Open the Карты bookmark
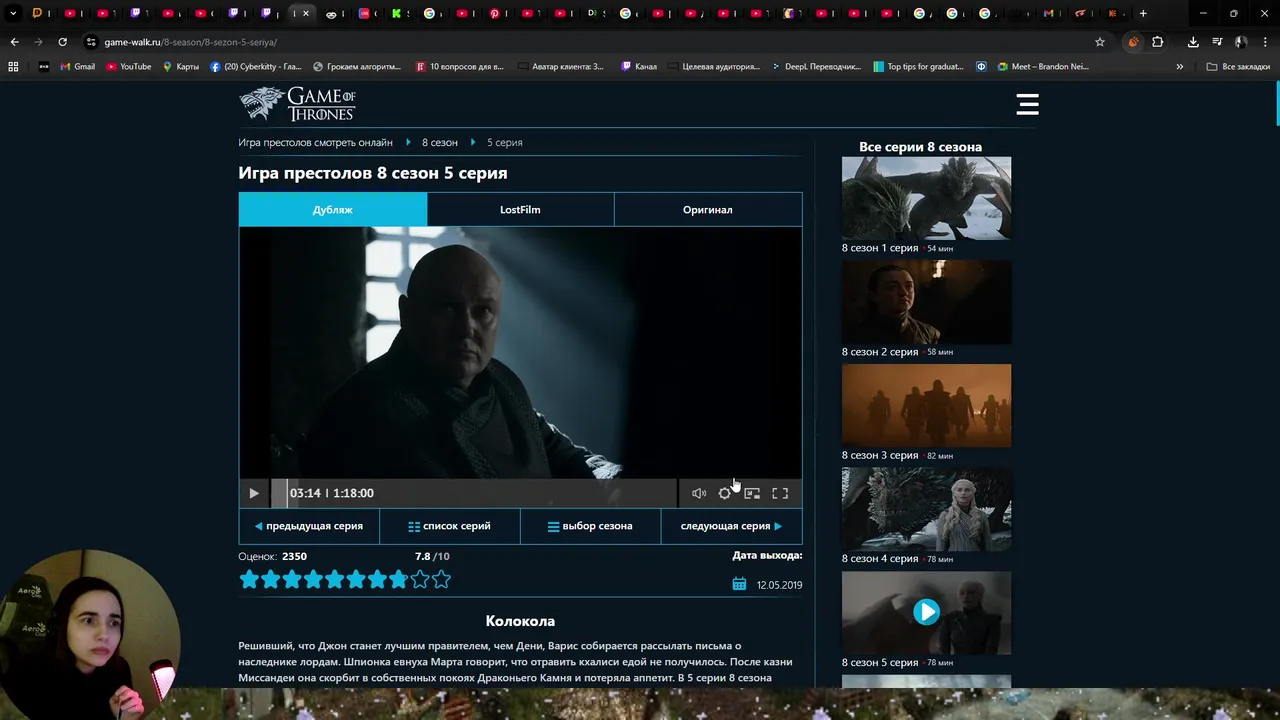Image resolution: width=1280 pixels, height=720 pixels. pos(180,67)
